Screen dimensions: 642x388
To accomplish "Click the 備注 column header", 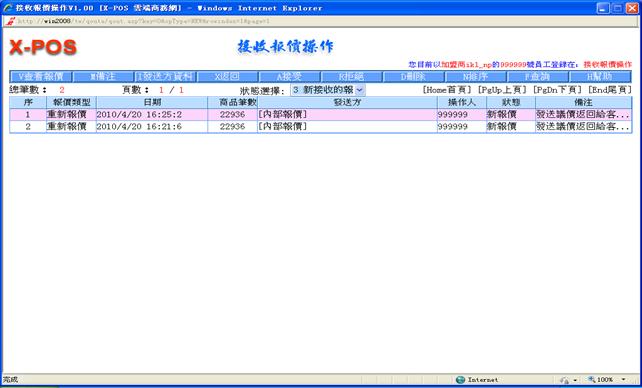I will click(x=583, y=102).
